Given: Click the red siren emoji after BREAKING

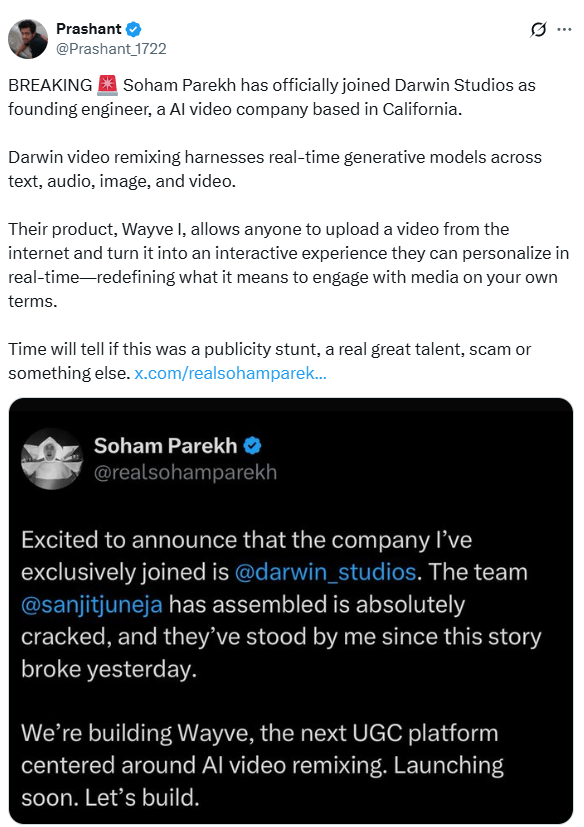Looking at the screenshot, I should (x=107, y=85).
